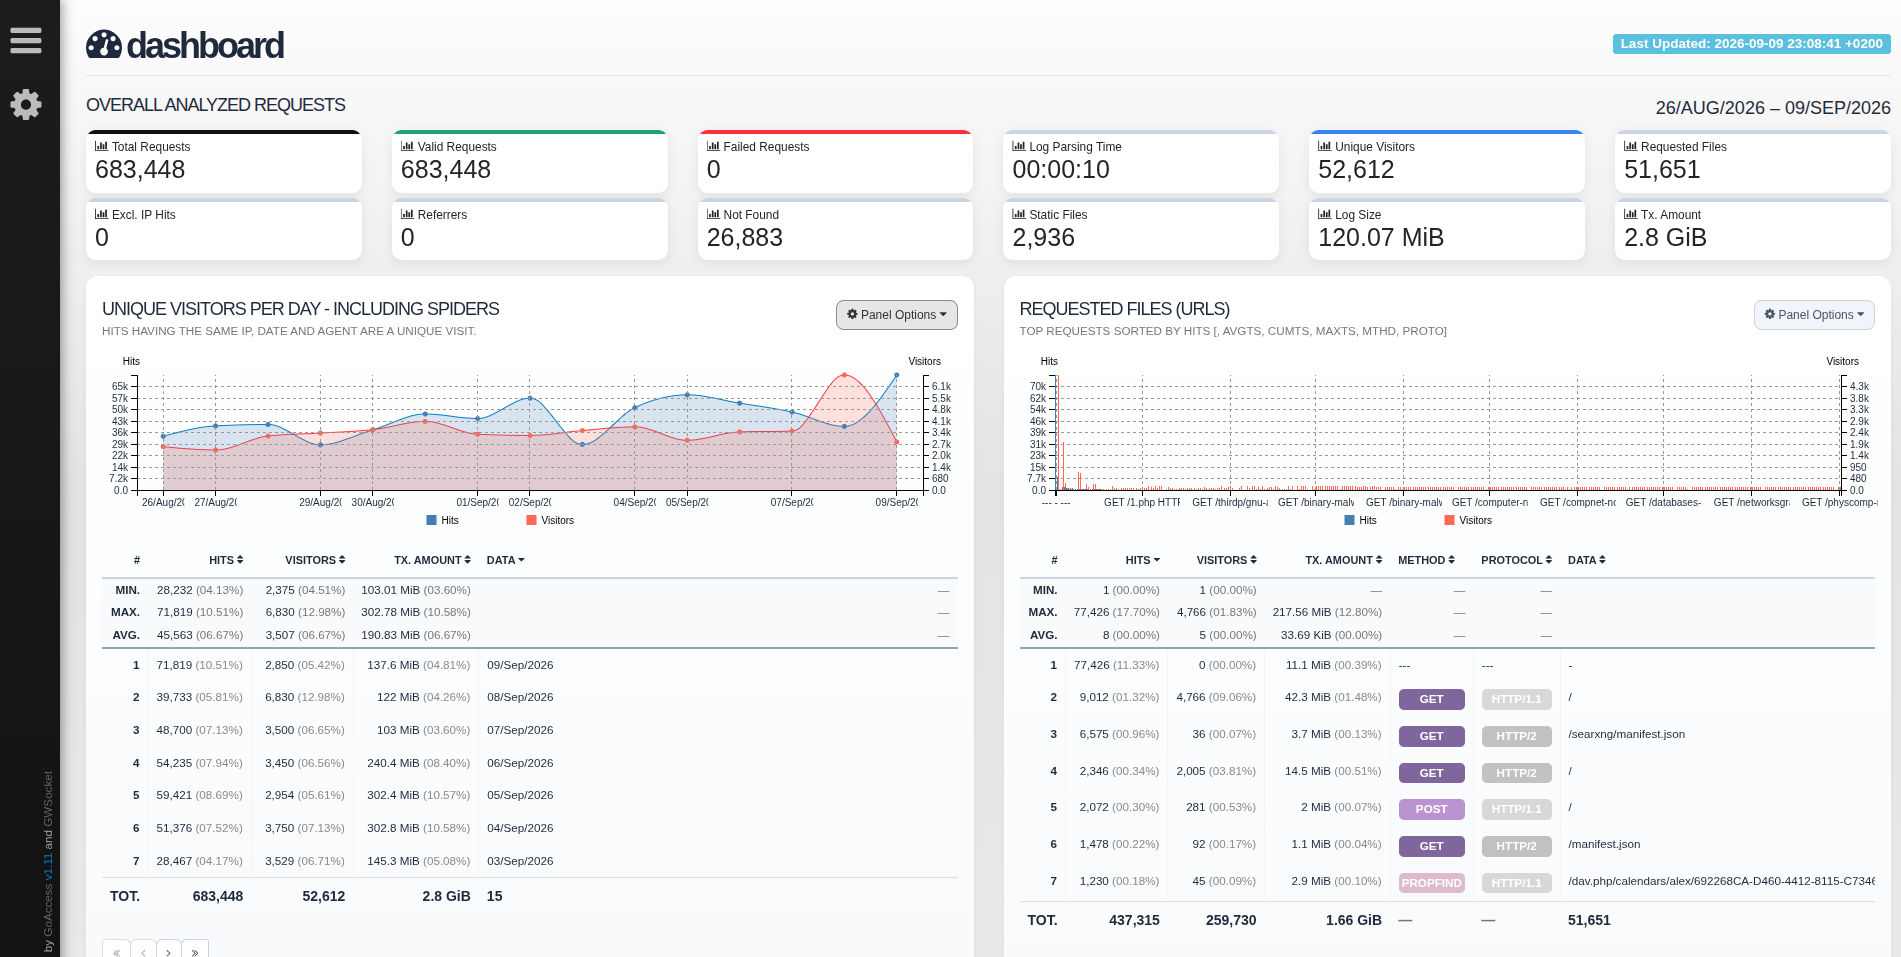Viewport: 1901px width, 957px height.
Task: Sort requested files by Method column
Action: pyautogui.click(x=1426, y=560)
